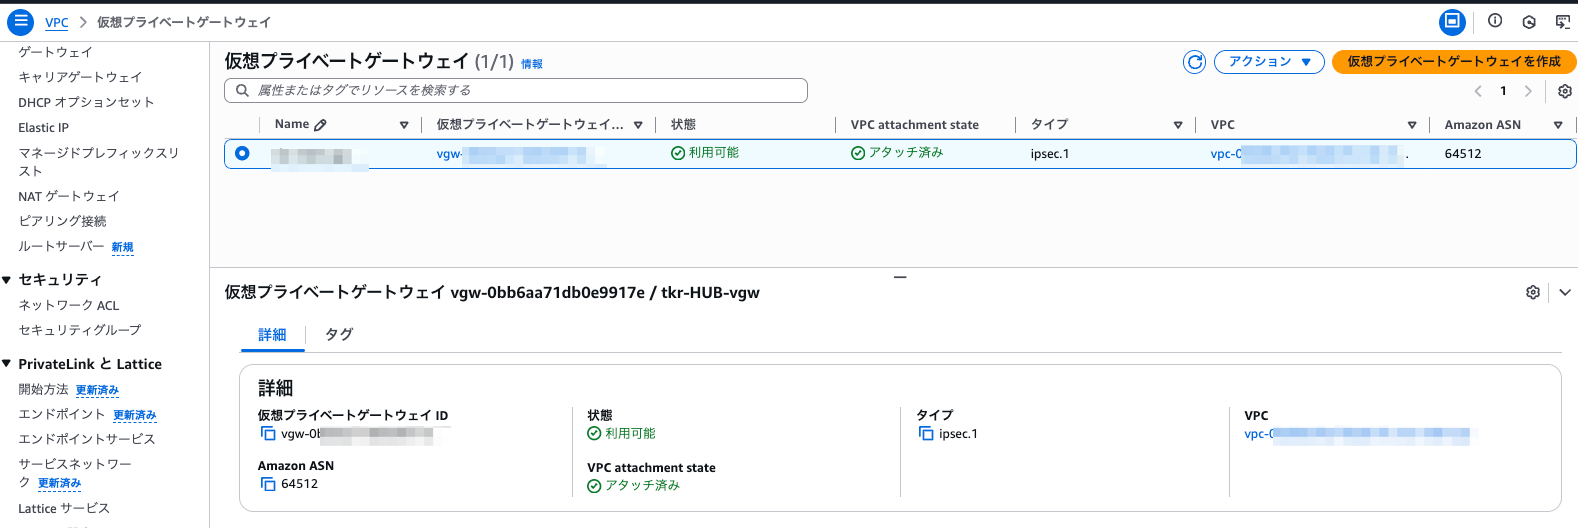Open Elastic IP in sidebar
This screenshot has height=528, width=1578.
pos(43,128)
